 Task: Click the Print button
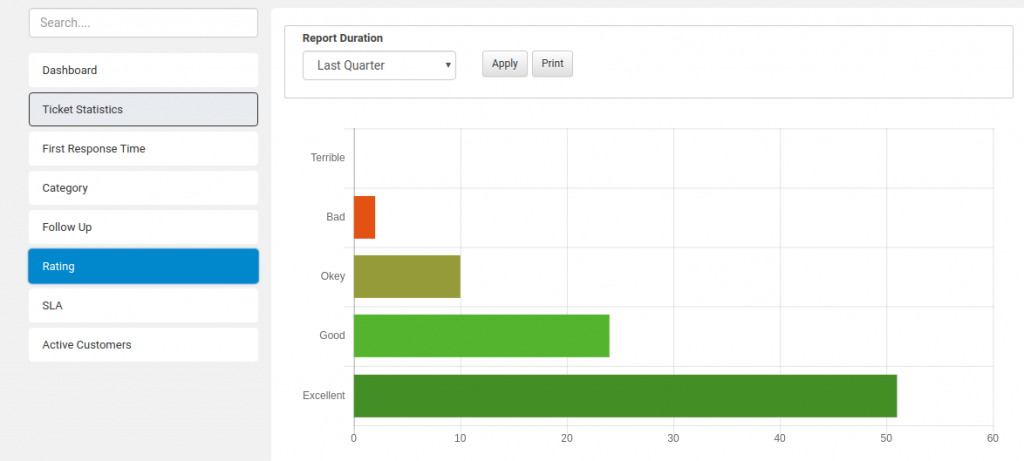552,64
